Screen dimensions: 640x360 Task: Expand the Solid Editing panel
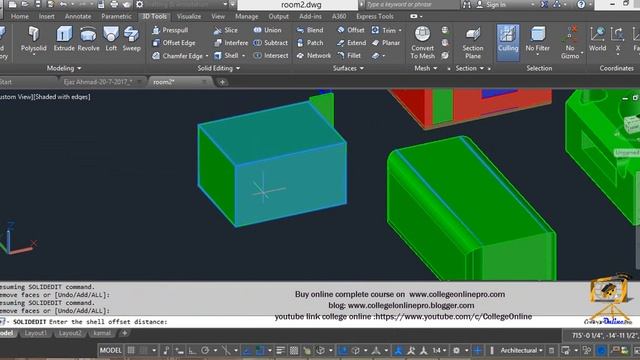(x=219, y=68)
